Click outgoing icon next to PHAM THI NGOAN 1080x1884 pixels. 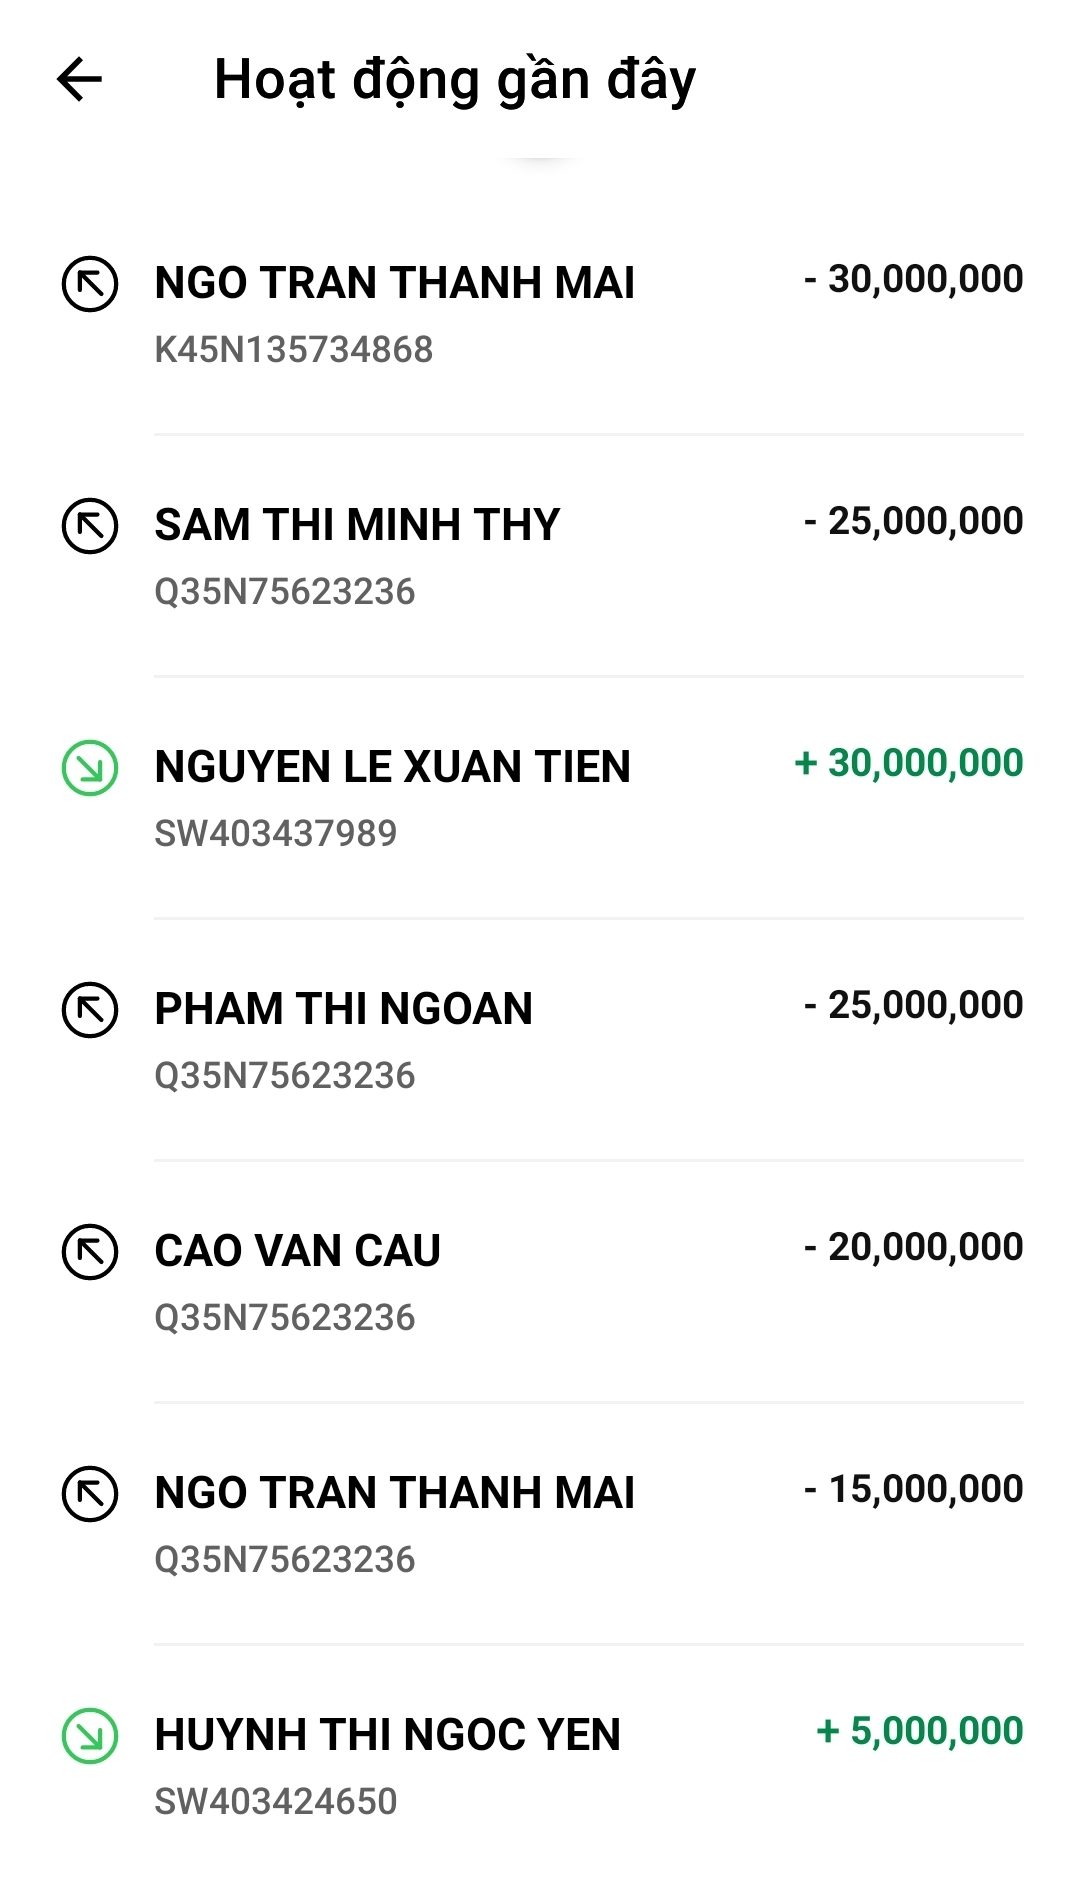[90, 1010]
